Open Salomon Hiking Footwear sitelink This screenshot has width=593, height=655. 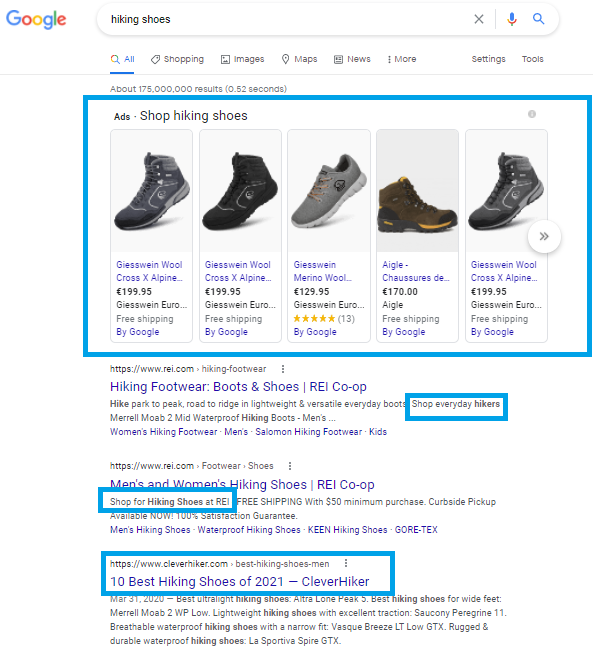(309, 432)
